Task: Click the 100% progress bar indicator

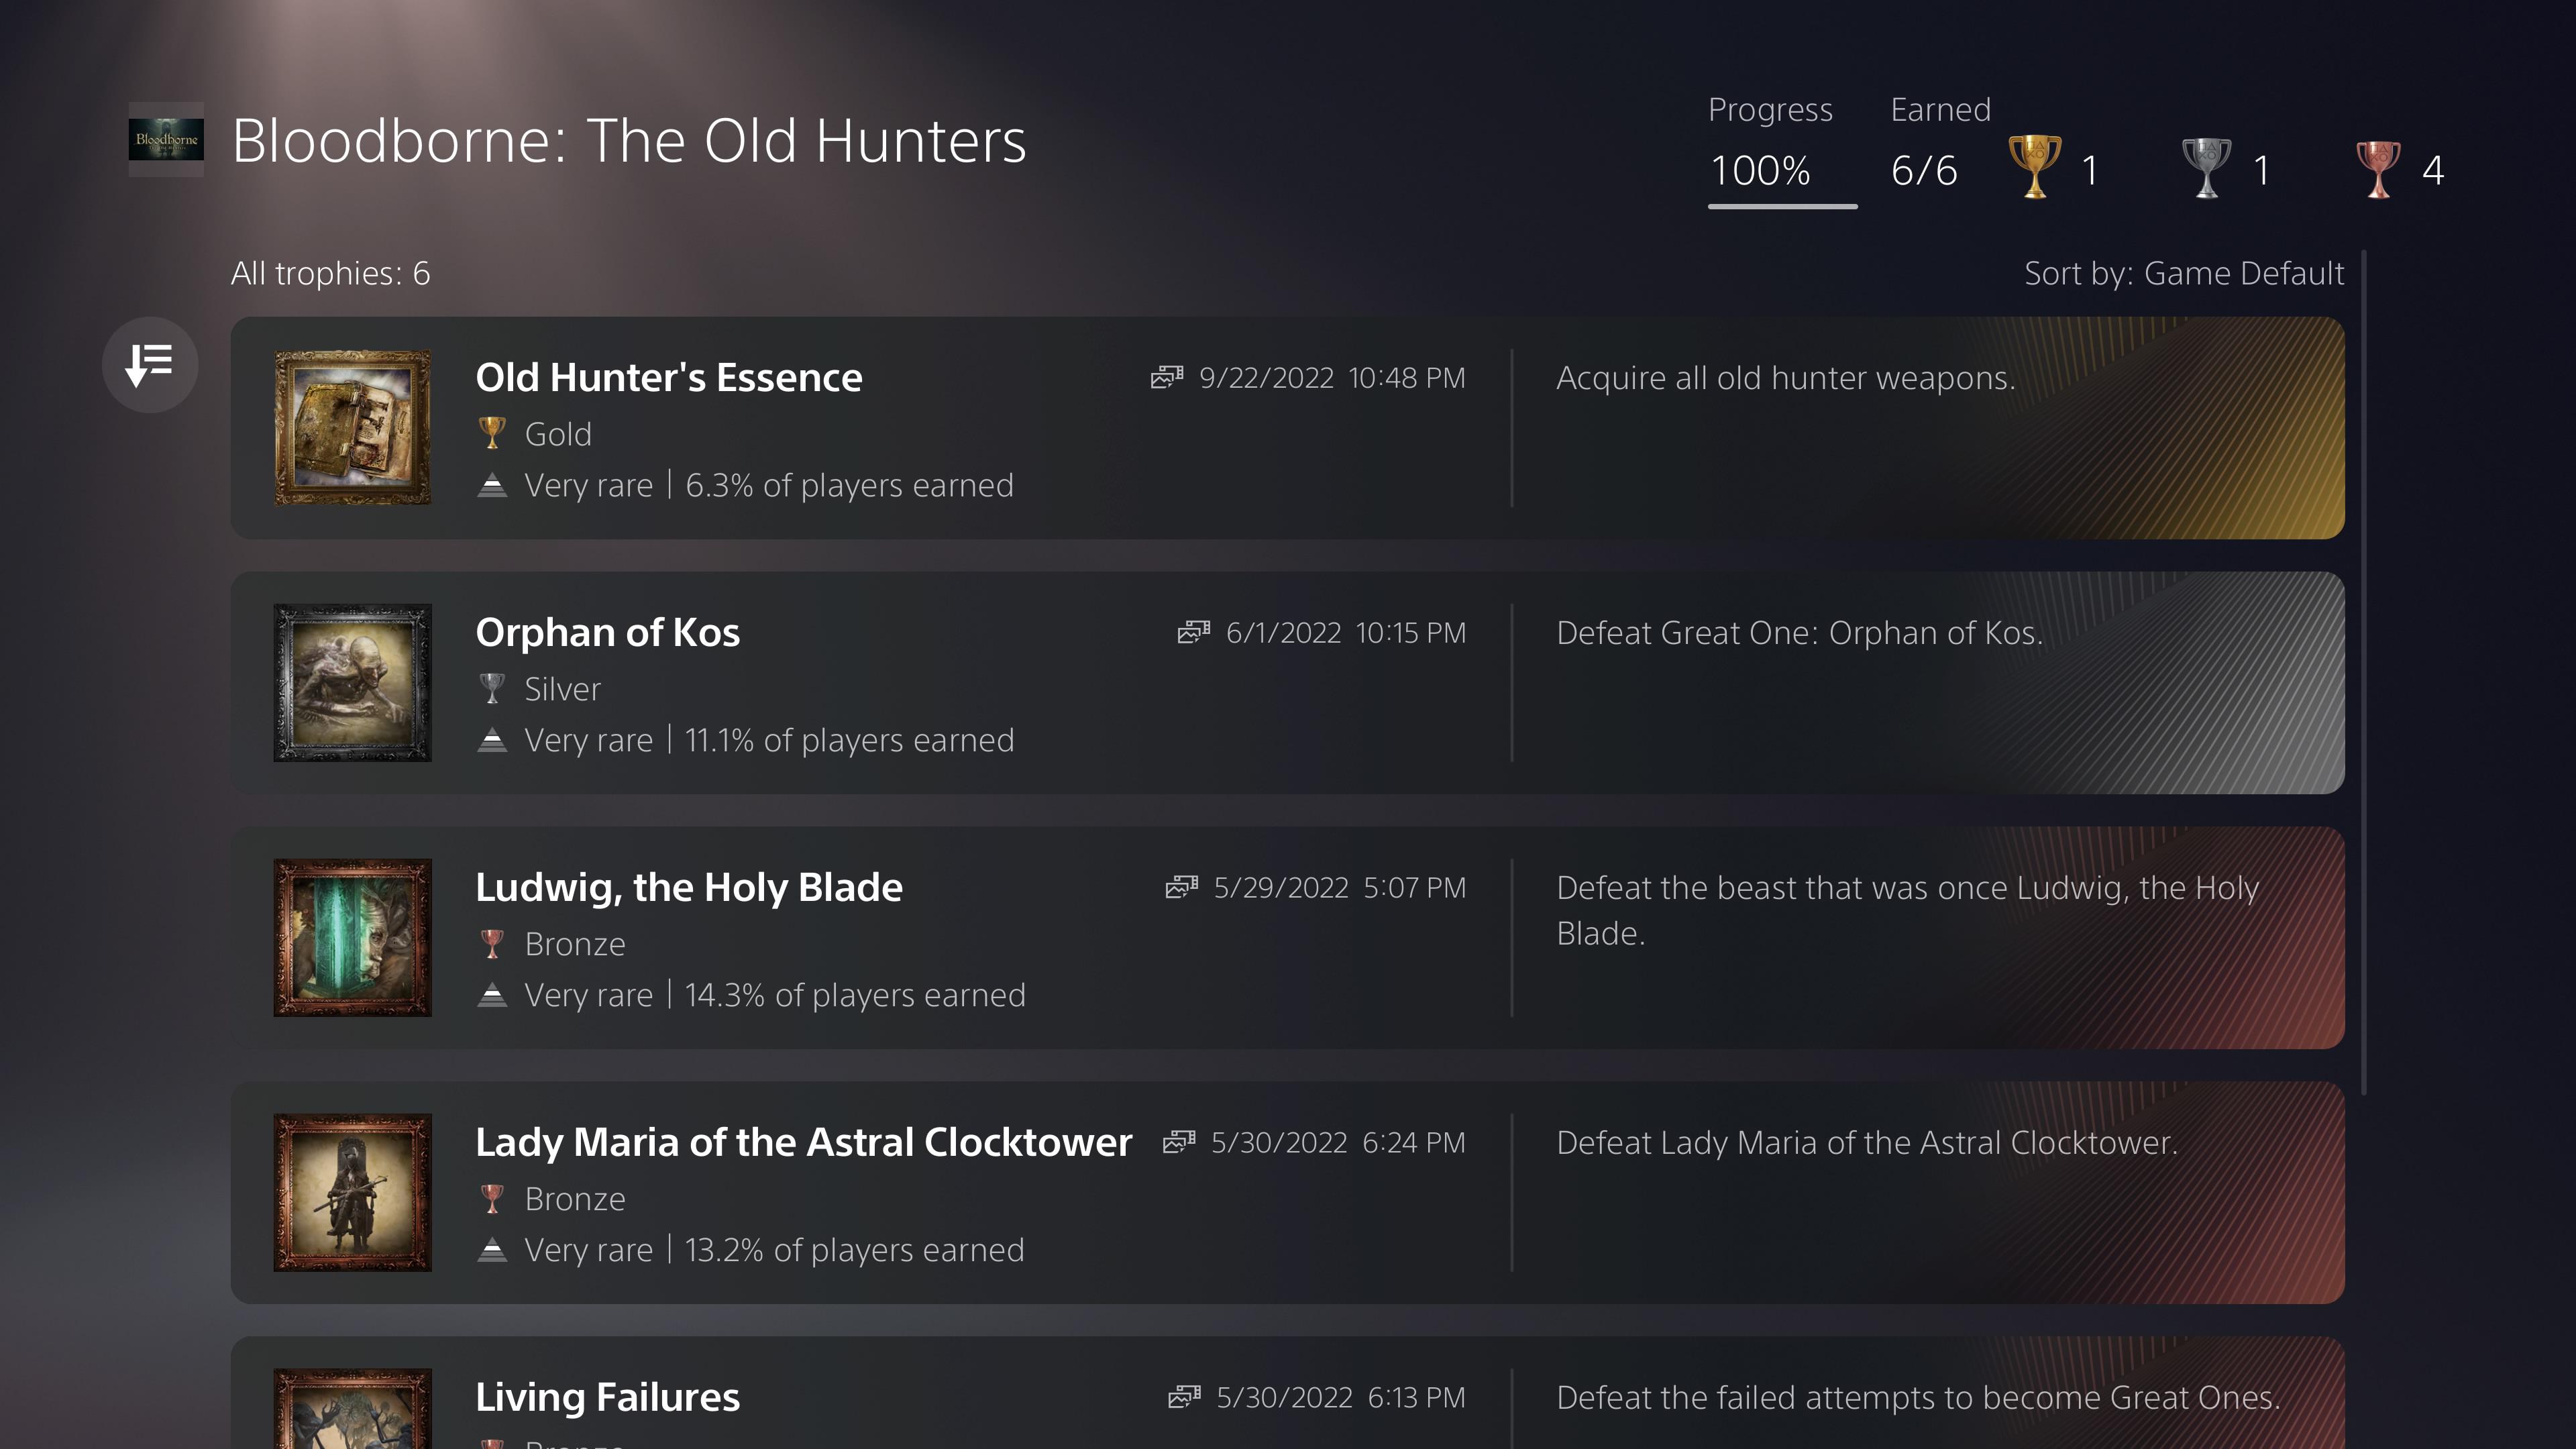Action: (x=1782, y=206)
